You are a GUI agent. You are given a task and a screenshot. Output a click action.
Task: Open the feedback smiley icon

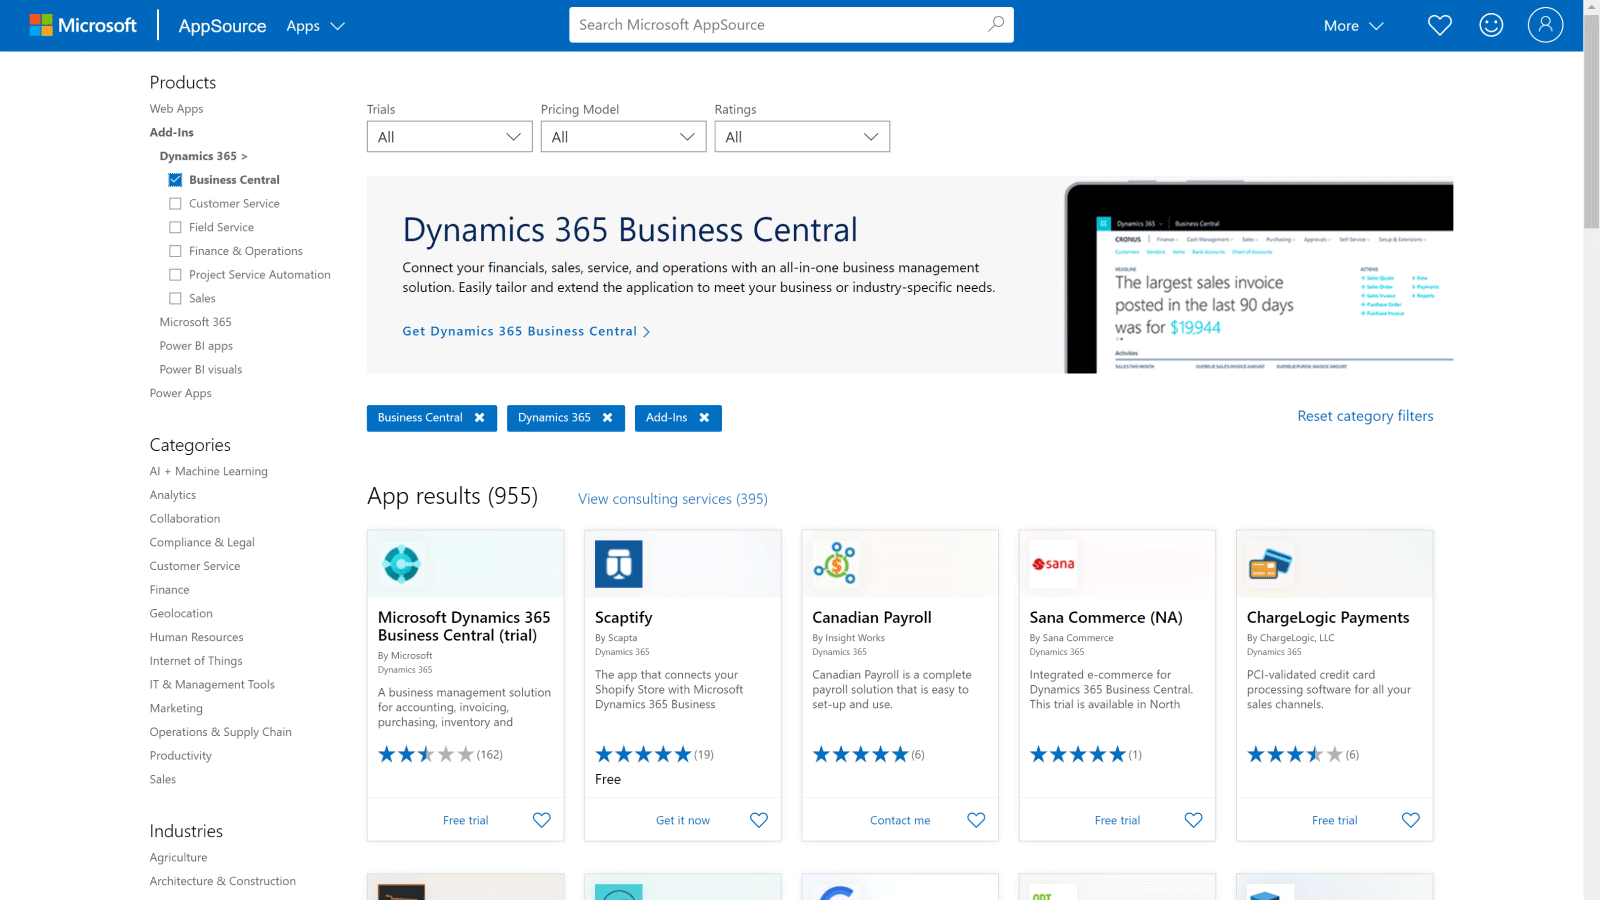[x=1490, y=24]
